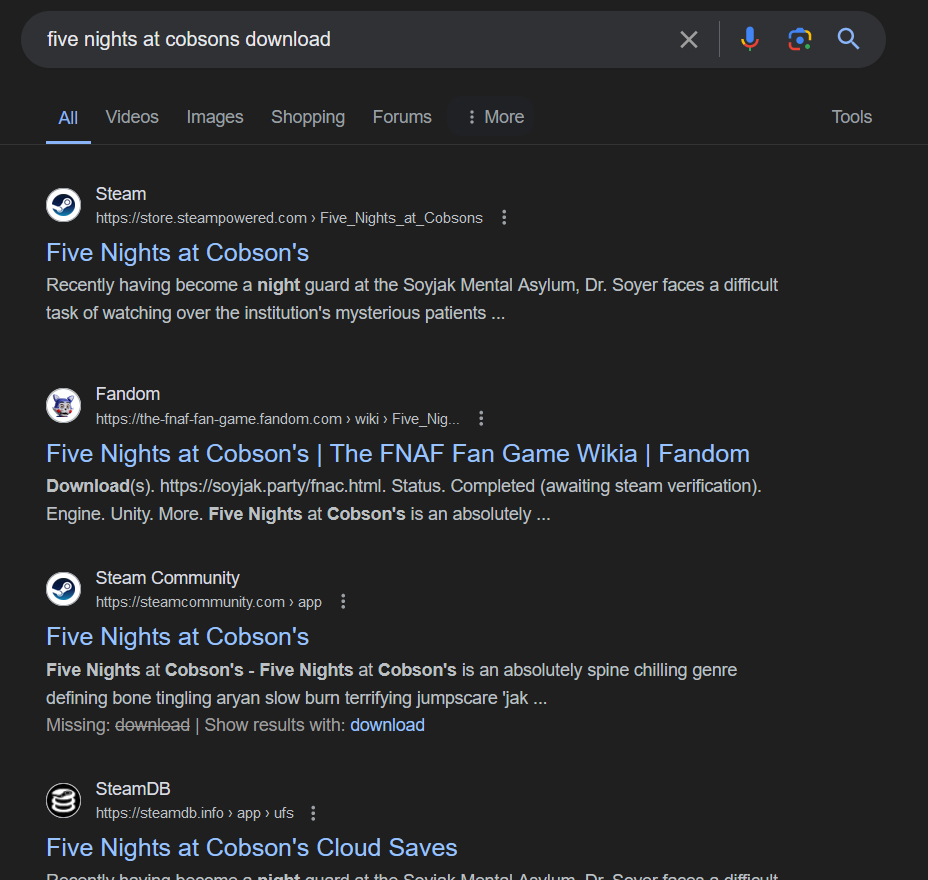This screenshot has width=928, height=880.
Task: Click the Fandom result favicon
Action: click(63, 405)
